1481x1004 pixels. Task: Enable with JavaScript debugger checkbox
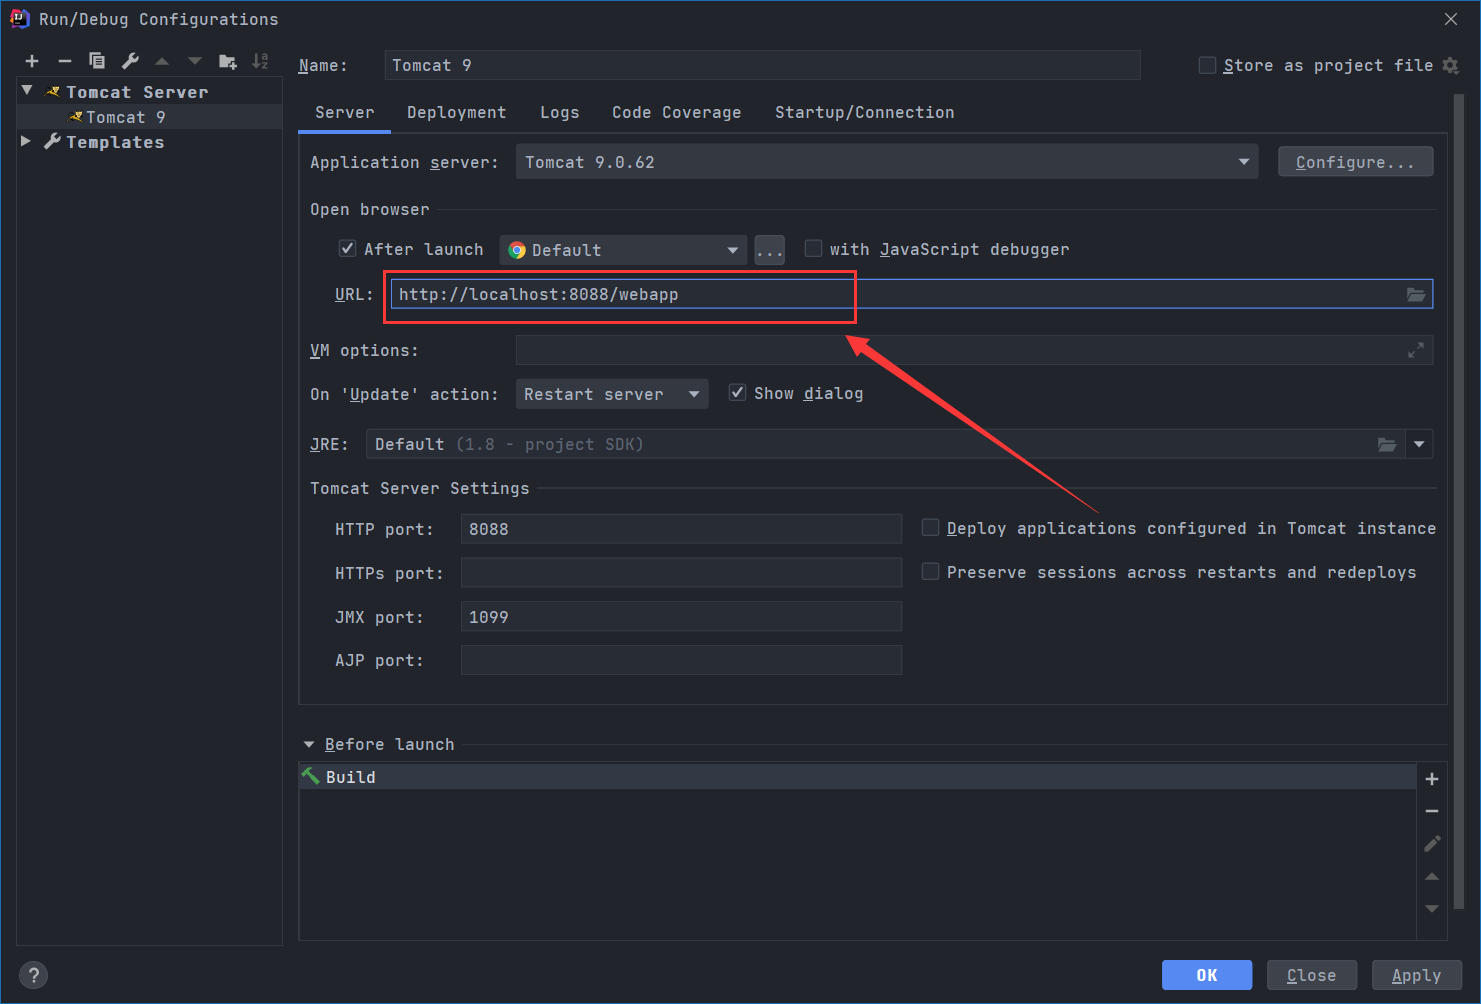813,248
